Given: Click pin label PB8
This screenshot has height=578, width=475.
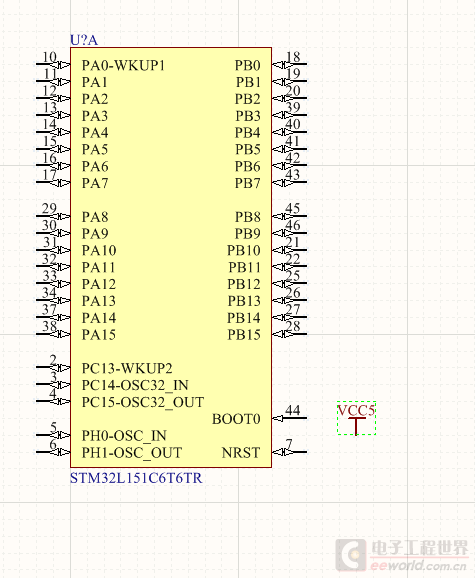Looking at the screenshot, I should (x=248, y=217).
